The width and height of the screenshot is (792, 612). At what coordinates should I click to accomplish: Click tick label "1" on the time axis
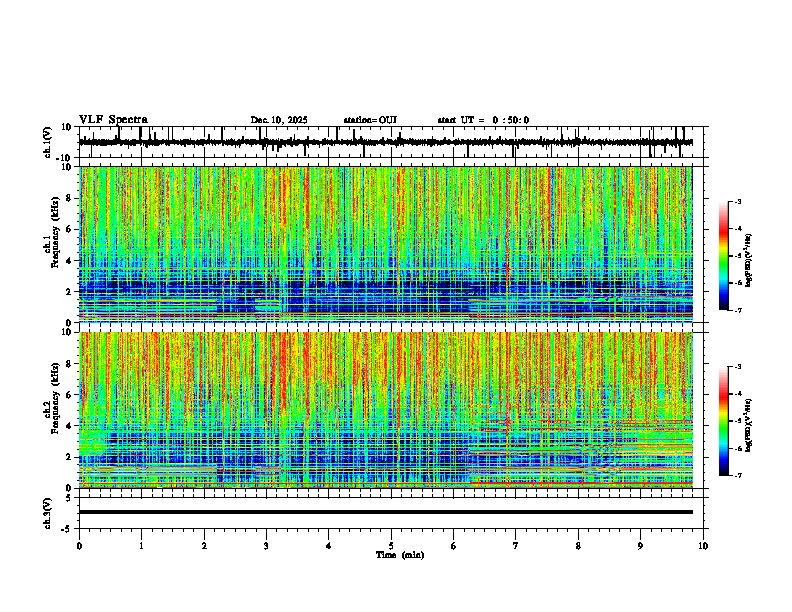(141, 546)
